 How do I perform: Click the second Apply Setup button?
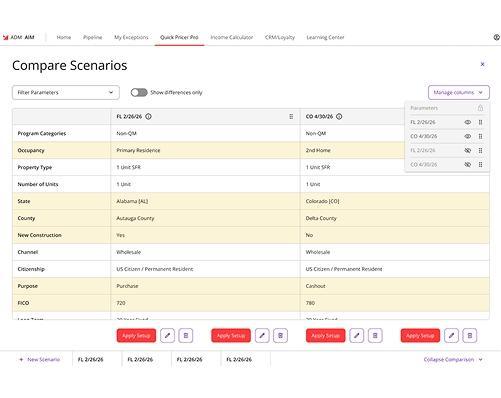pos(231,335)
